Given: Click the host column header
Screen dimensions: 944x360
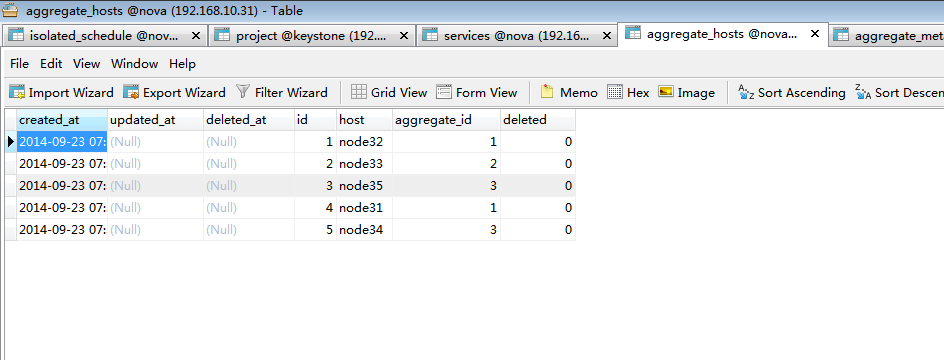Looking at the screenshot, I should 364,120.
